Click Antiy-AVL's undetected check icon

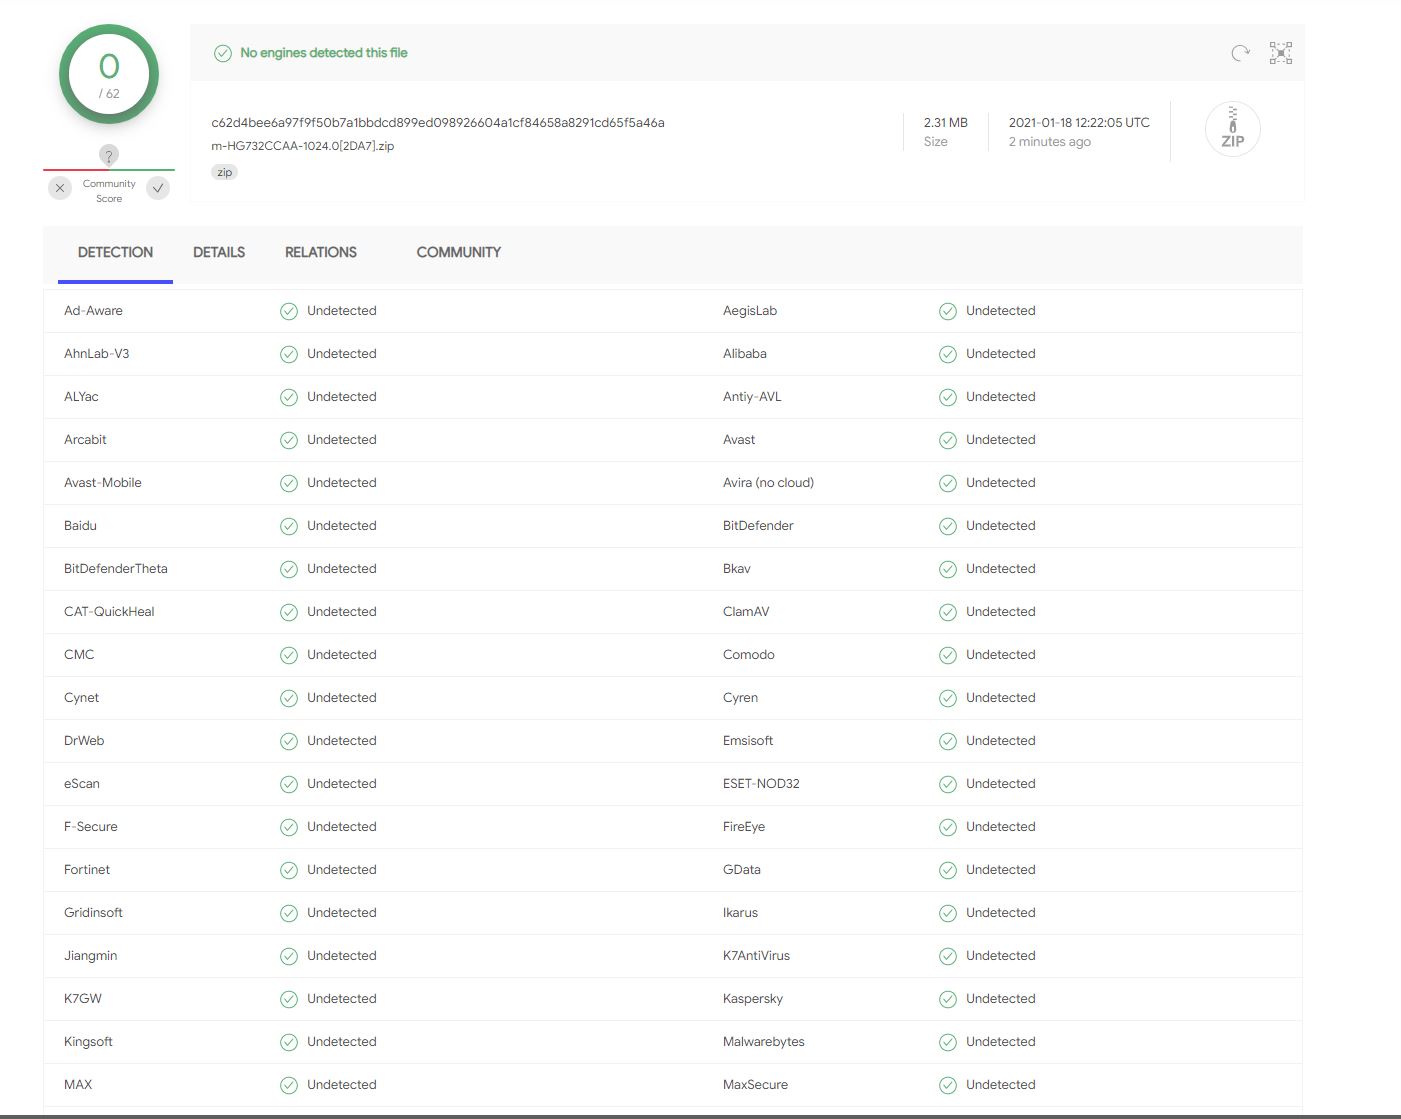coord(948,397)
